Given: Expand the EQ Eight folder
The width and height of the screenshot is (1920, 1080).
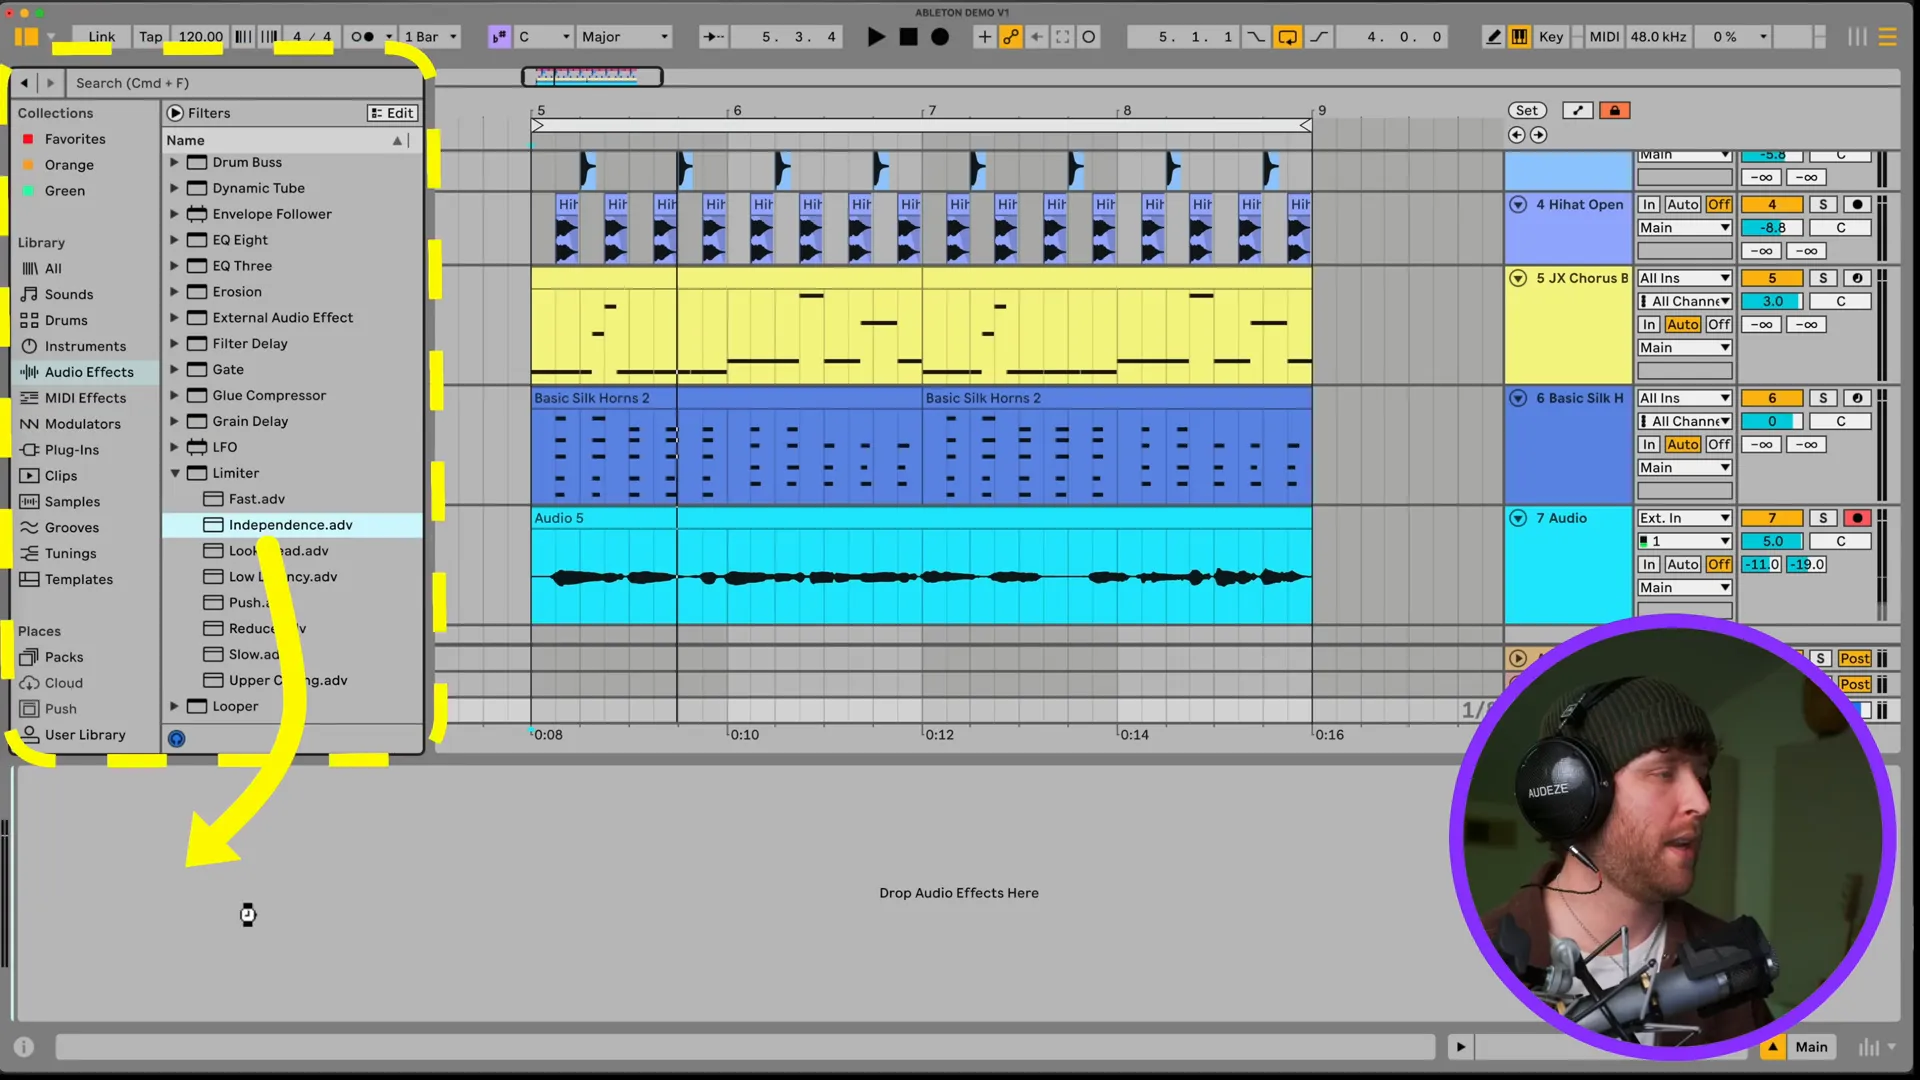Looking at the screenshot, I should click(x=174, y=240).
